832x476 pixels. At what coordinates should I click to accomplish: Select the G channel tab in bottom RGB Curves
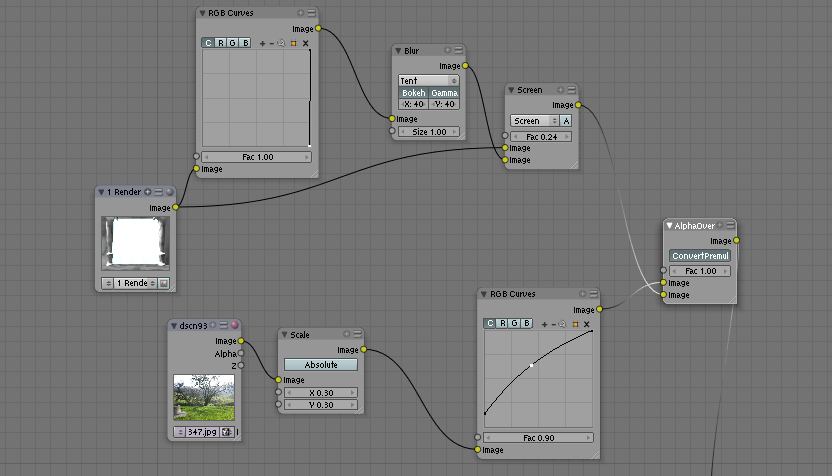click(513, 323)
